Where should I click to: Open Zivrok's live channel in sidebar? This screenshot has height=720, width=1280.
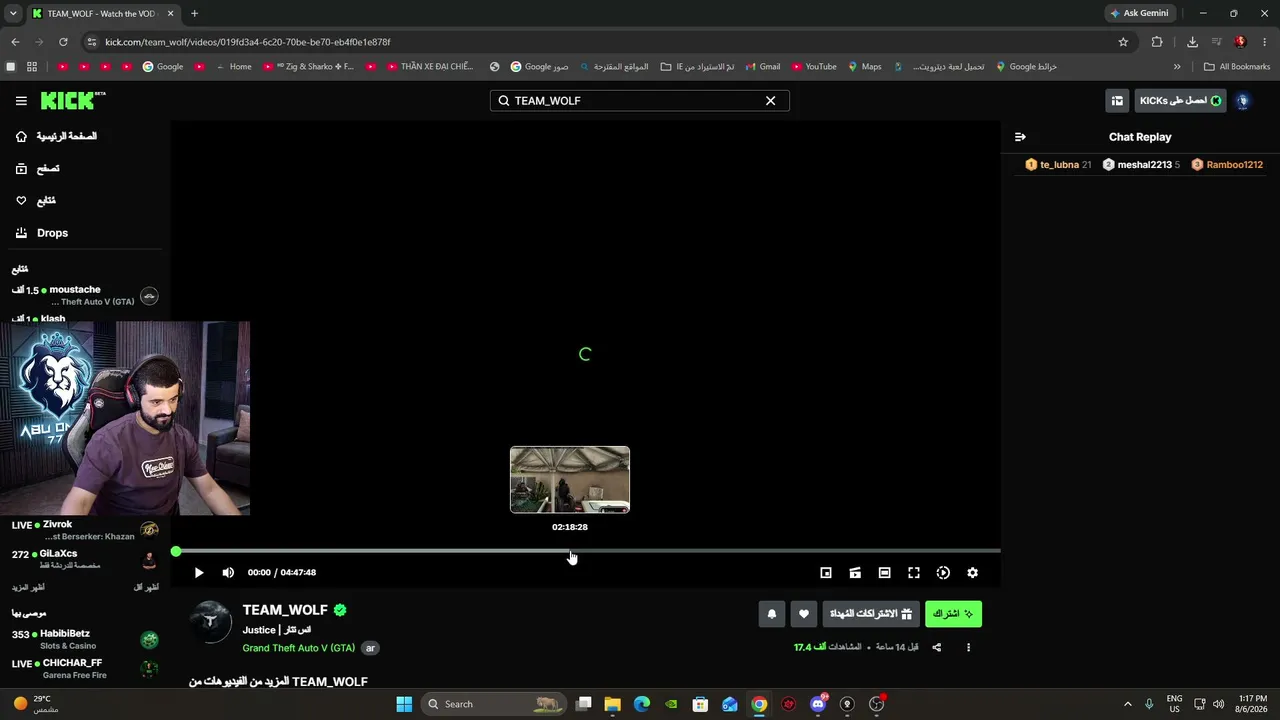coord(85,530)
